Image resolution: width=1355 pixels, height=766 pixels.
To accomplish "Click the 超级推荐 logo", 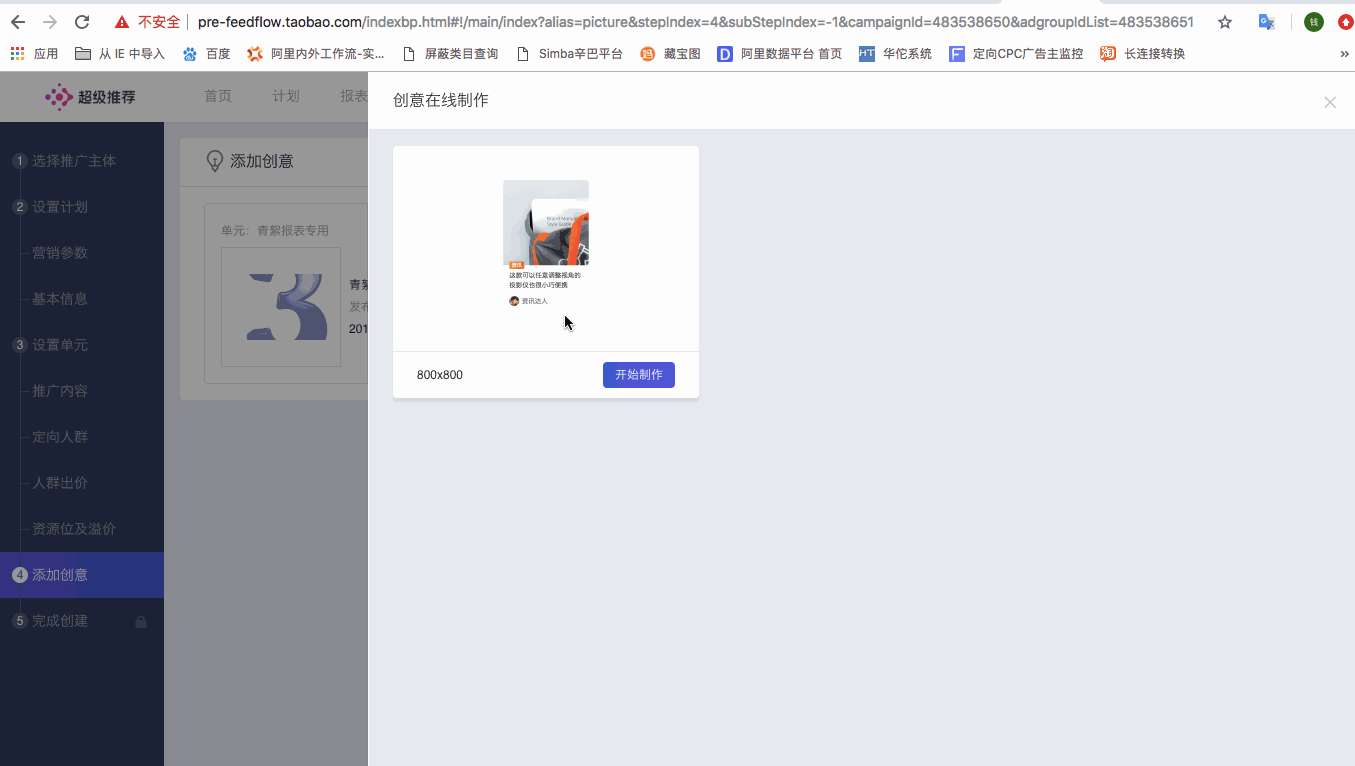I will (90, 97).
